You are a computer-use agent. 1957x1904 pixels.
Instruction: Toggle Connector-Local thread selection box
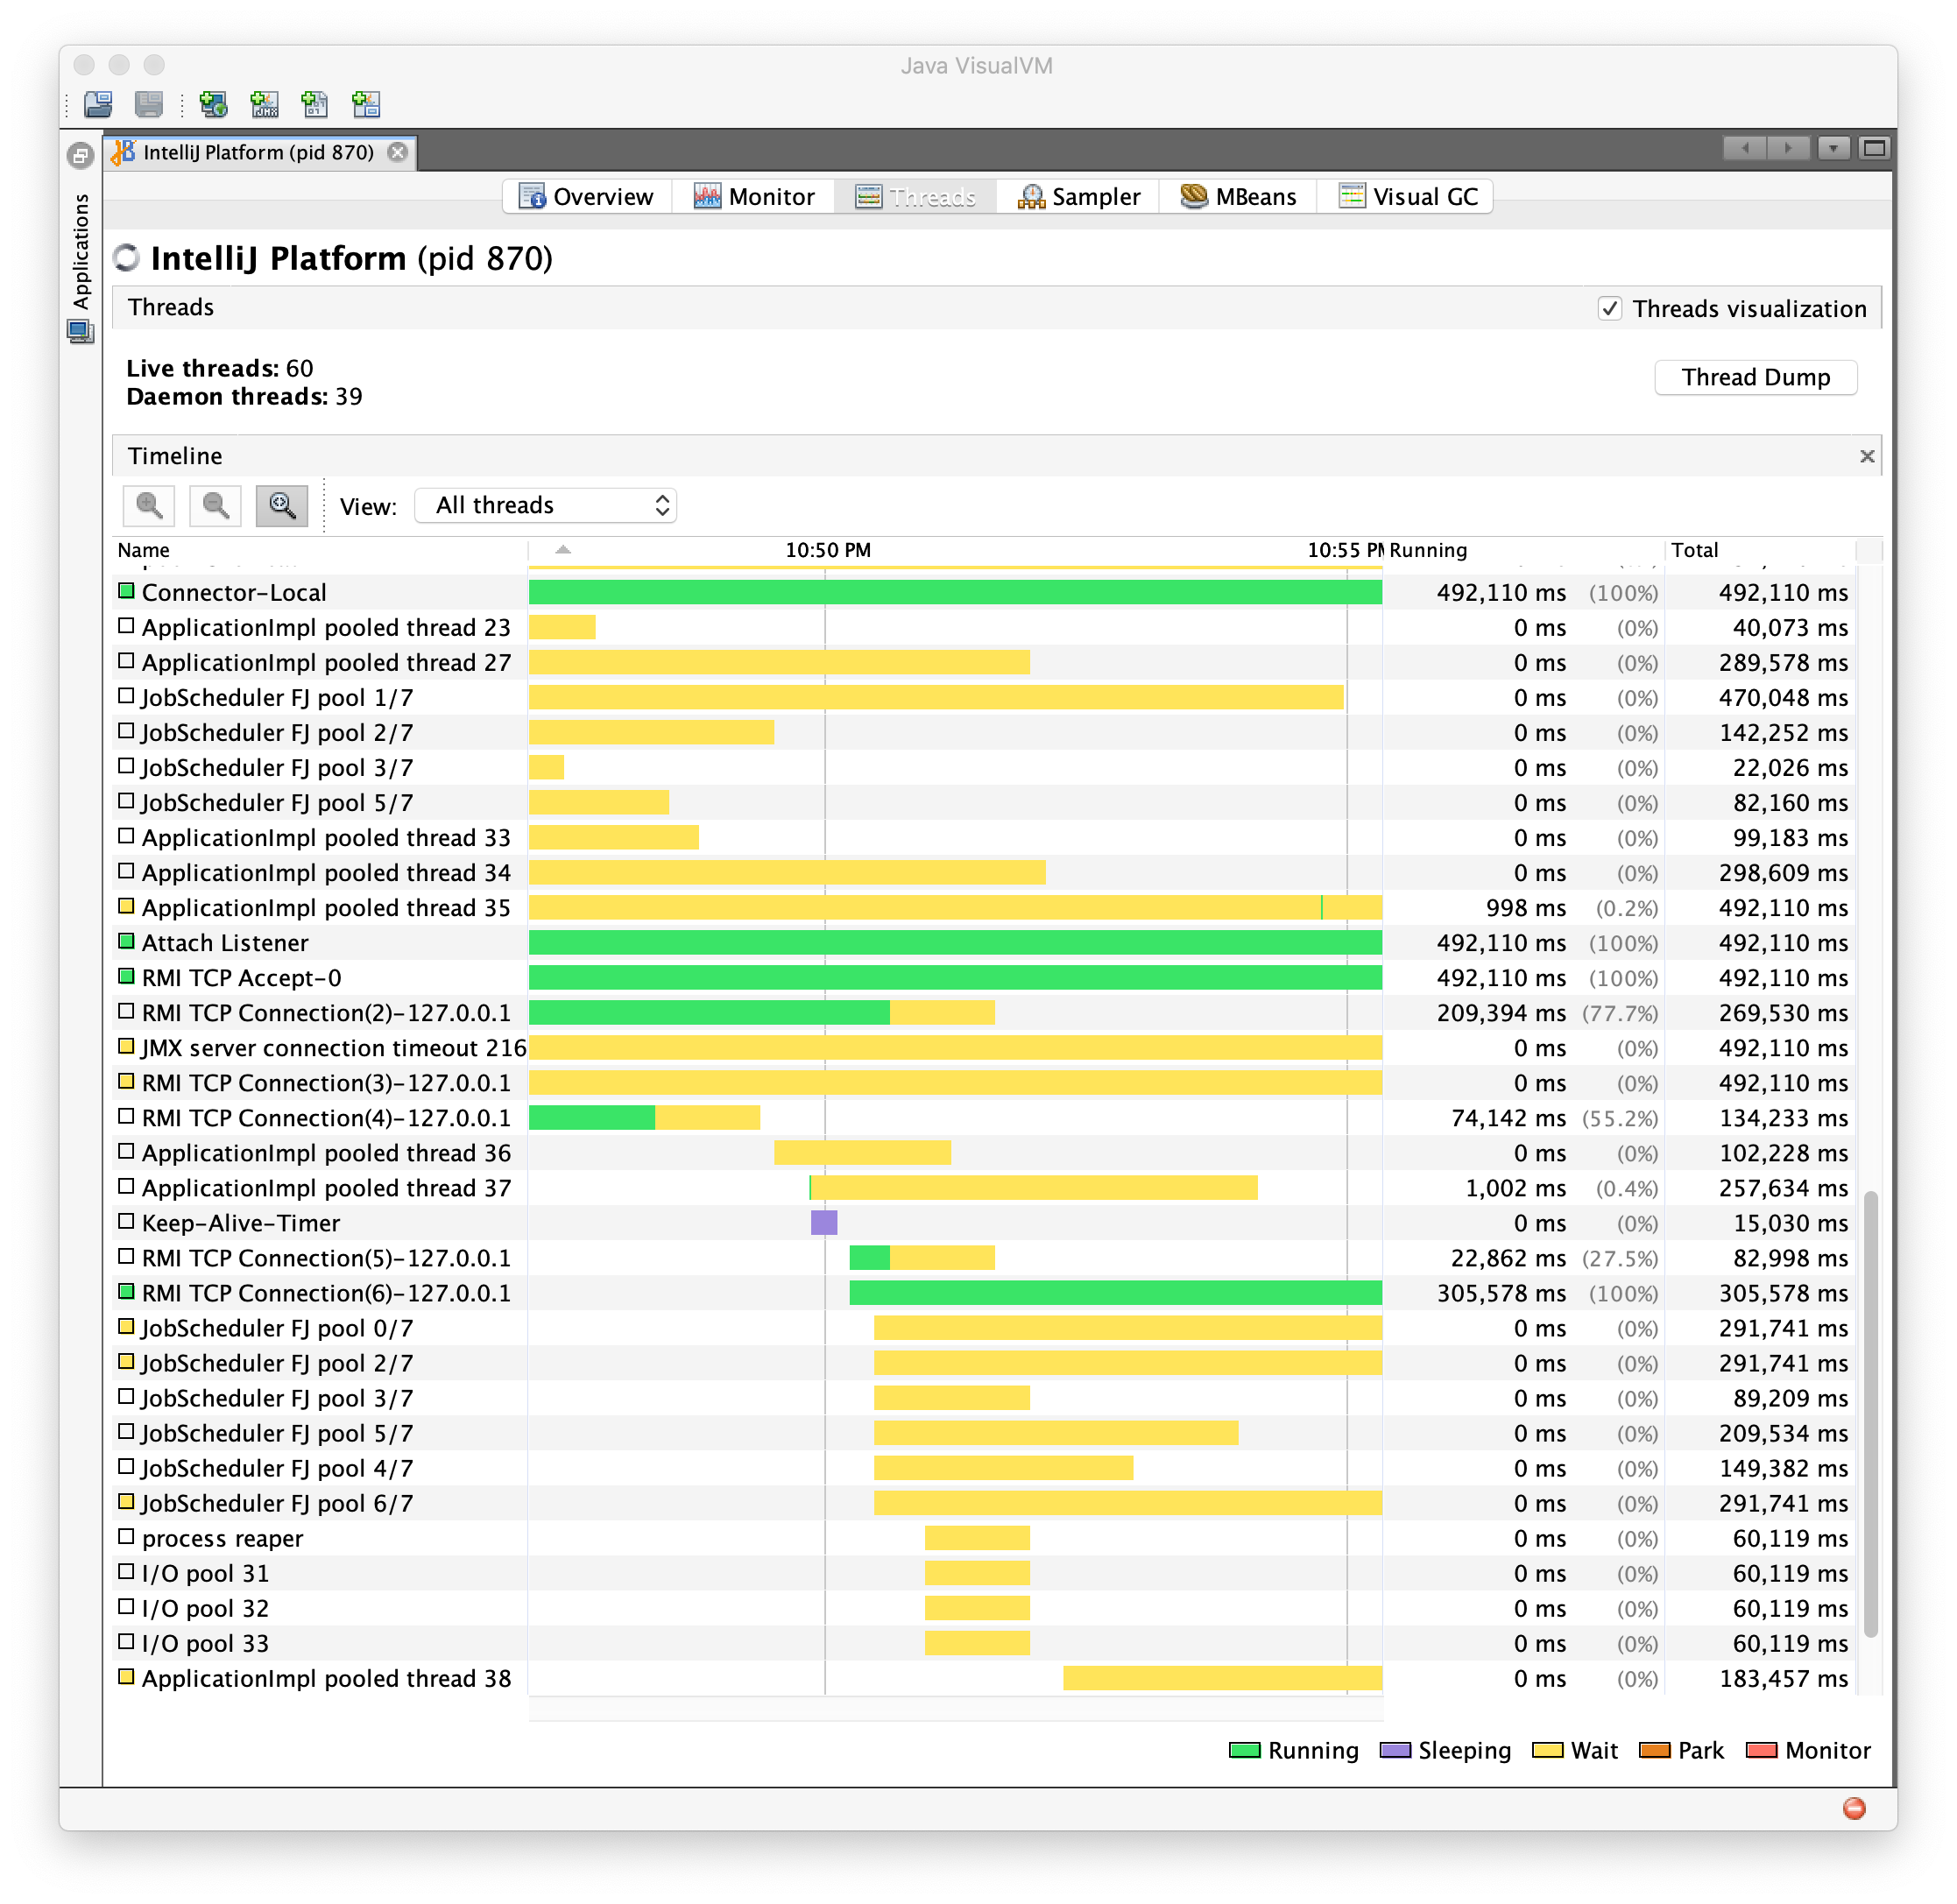[x=126, y=591]
